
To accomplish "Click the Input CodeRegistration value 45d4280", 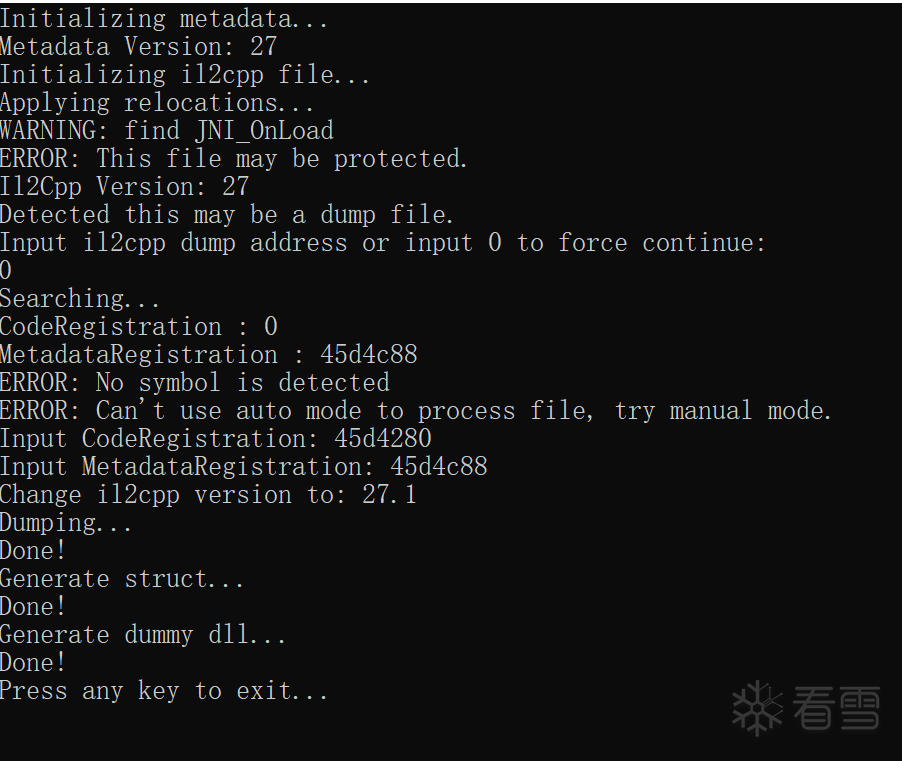I will (x=383, y=438).
